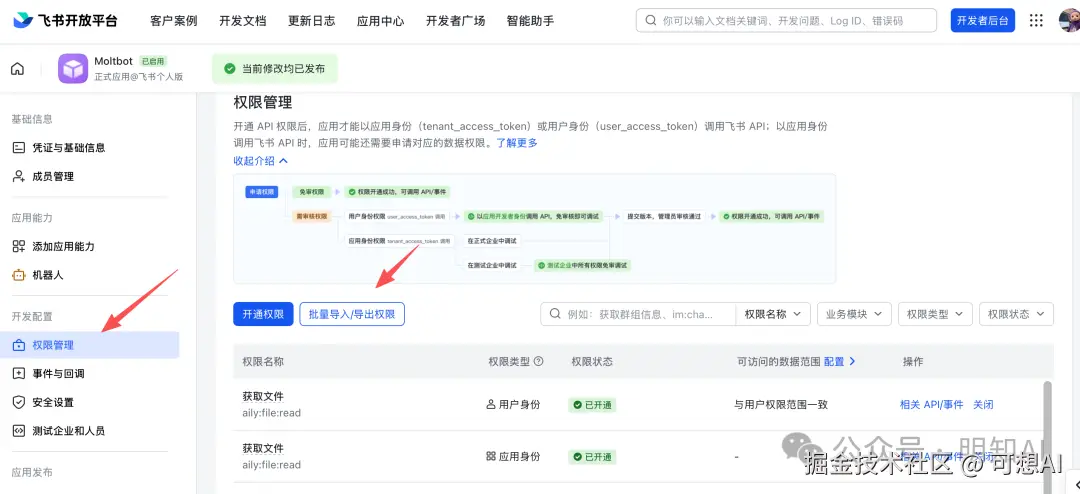The height and width of the screenshot is (494, 1080).
Task: Go to 智能助手 in top navigation
Action: [530, 21]
